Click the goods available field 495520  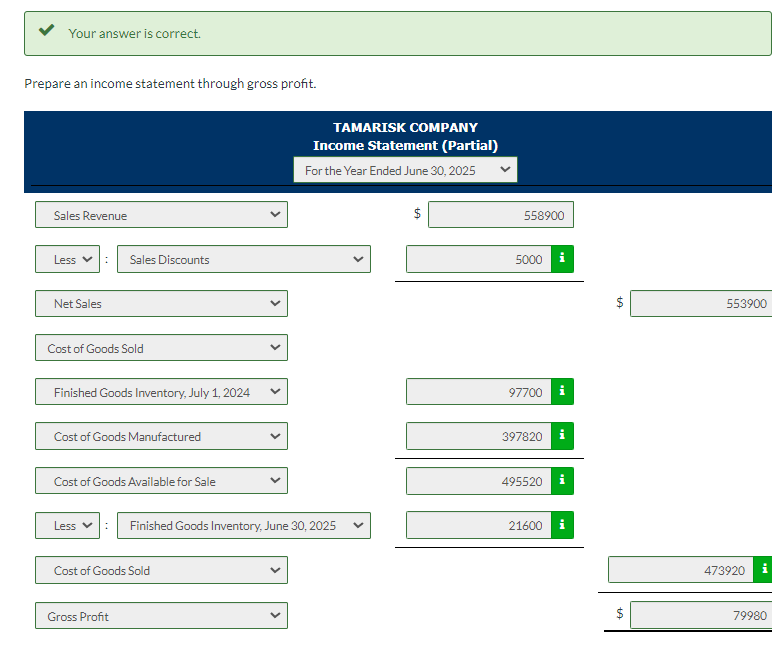click(x=479, y=481)
